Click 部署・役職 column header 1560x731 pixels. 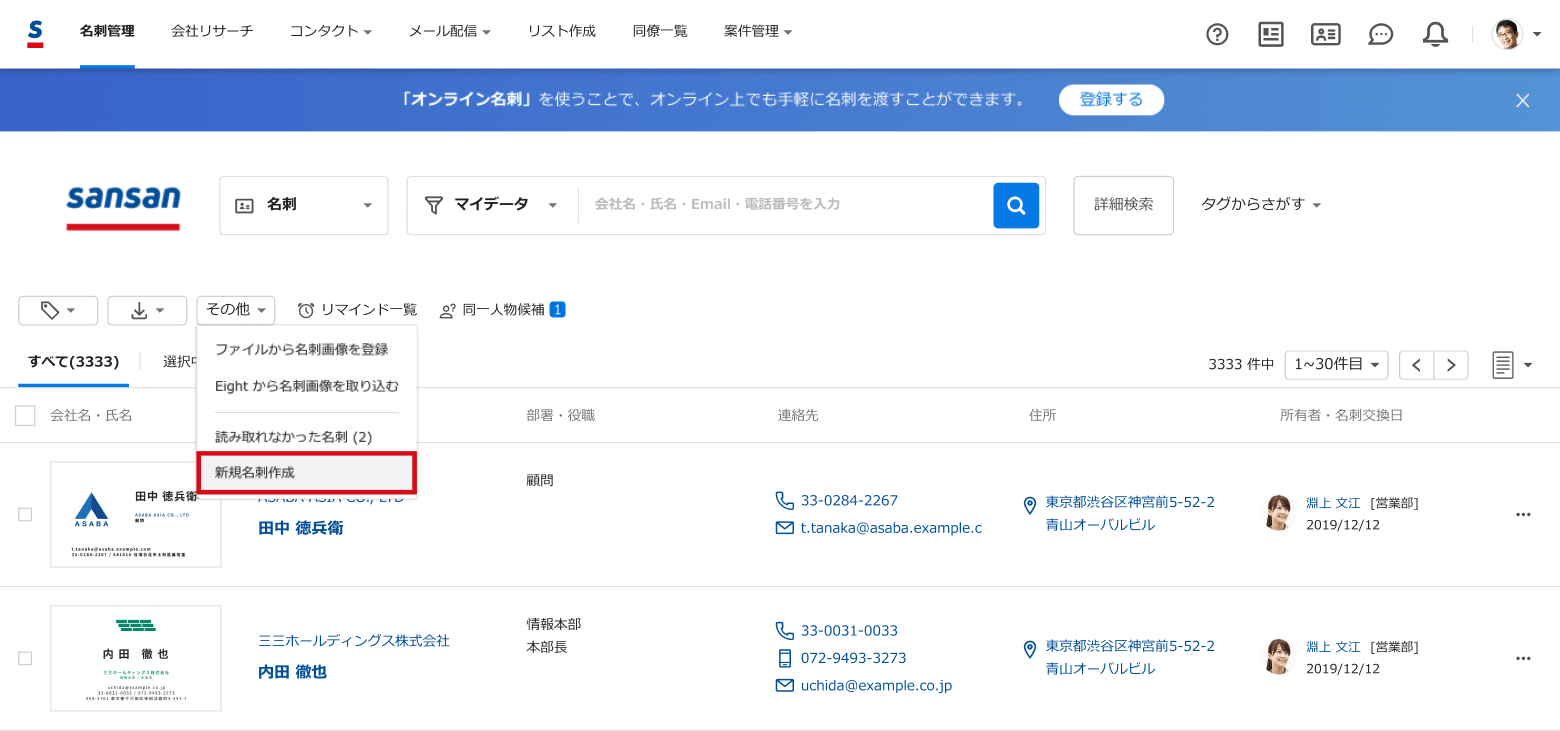coord(561,415)
